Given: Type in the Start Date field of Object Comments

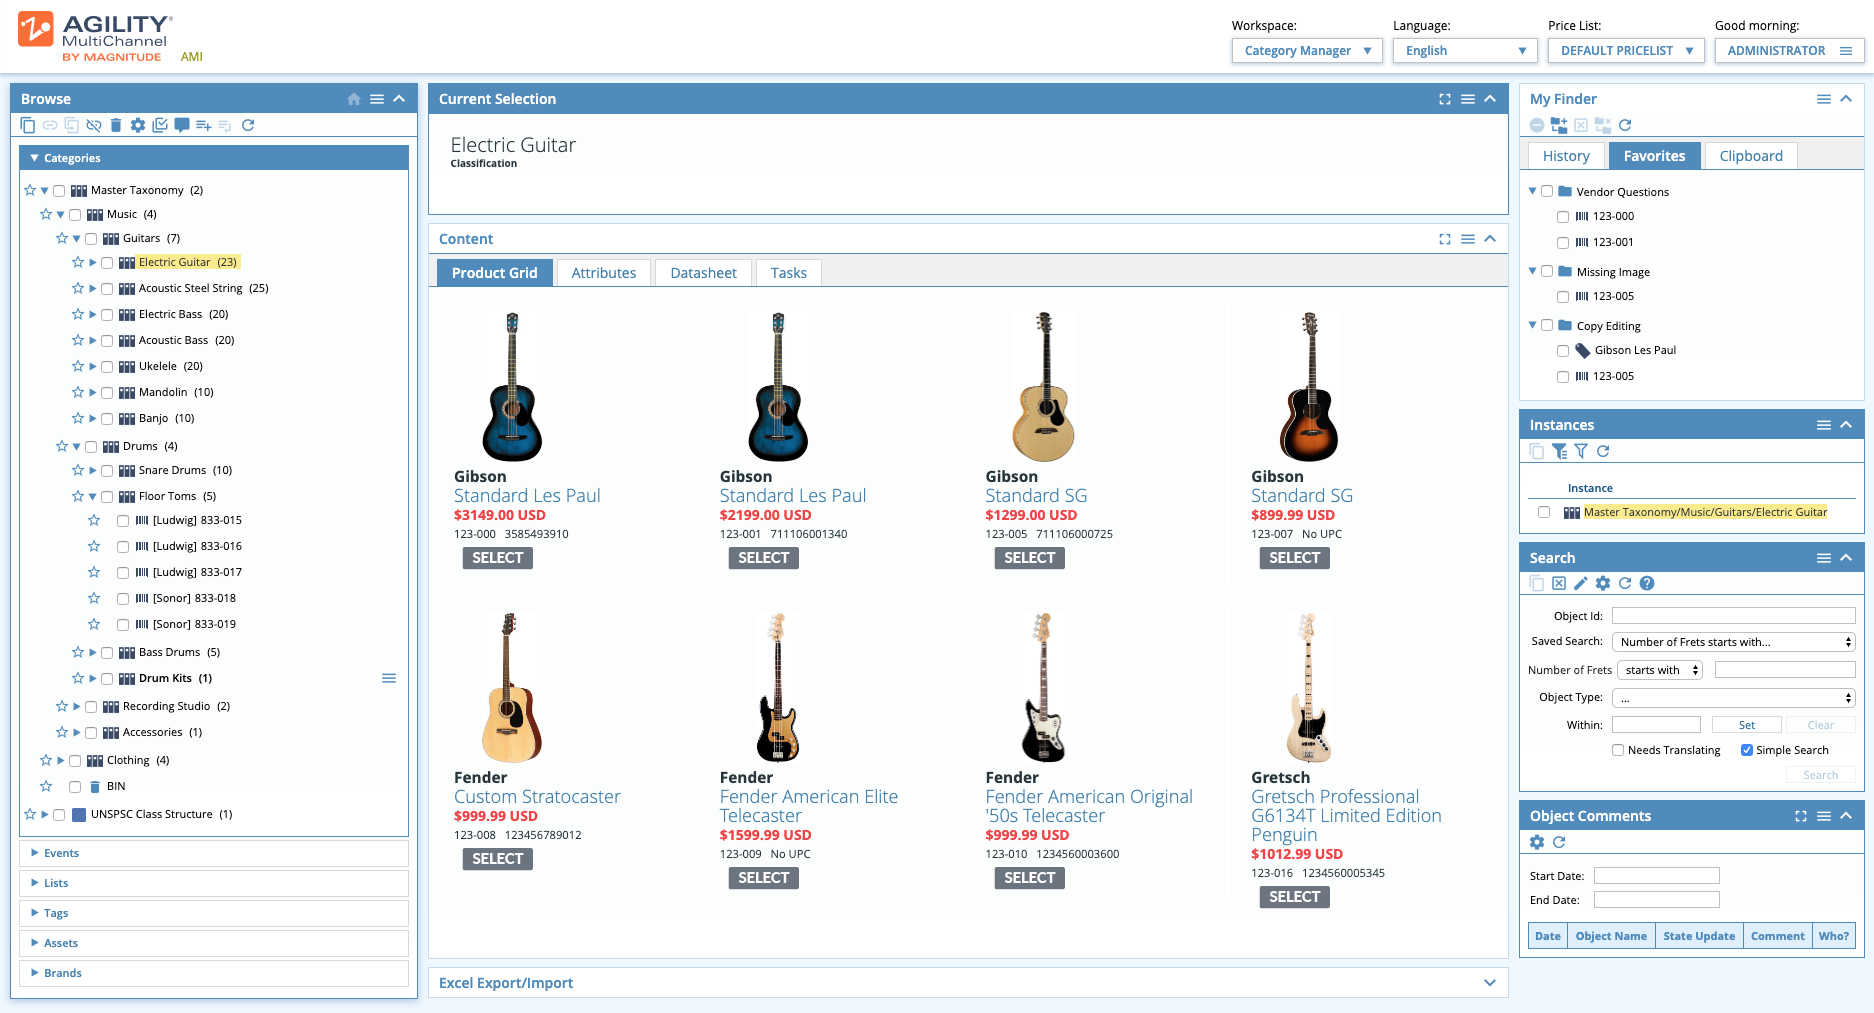Looking at the screenshot, I should coord(1656,875).
